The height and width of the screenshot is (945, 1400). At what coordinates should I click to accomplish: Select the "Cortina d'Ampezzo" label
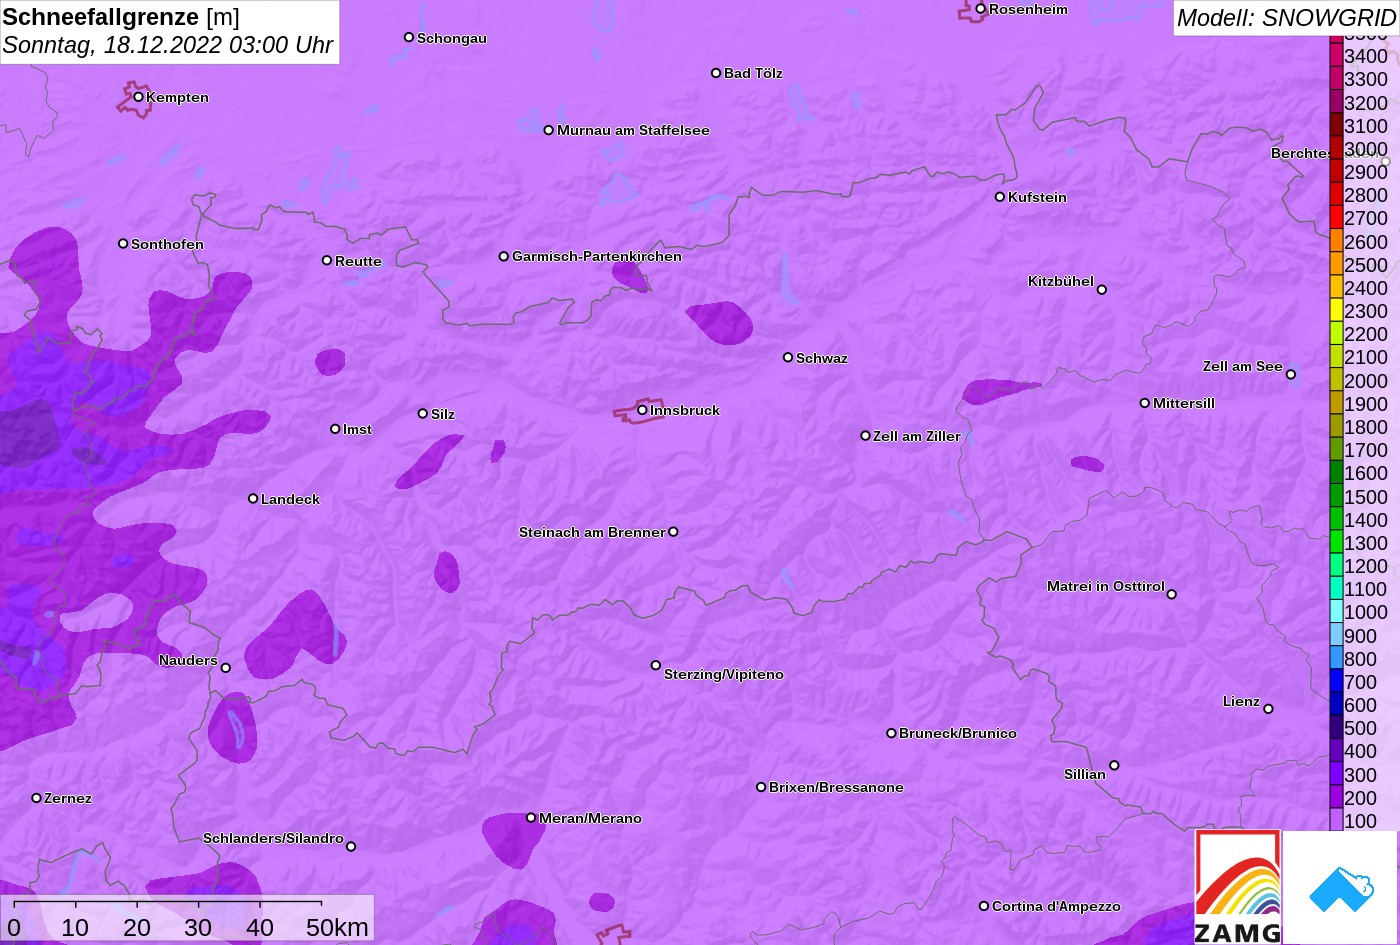(1056, 906)
